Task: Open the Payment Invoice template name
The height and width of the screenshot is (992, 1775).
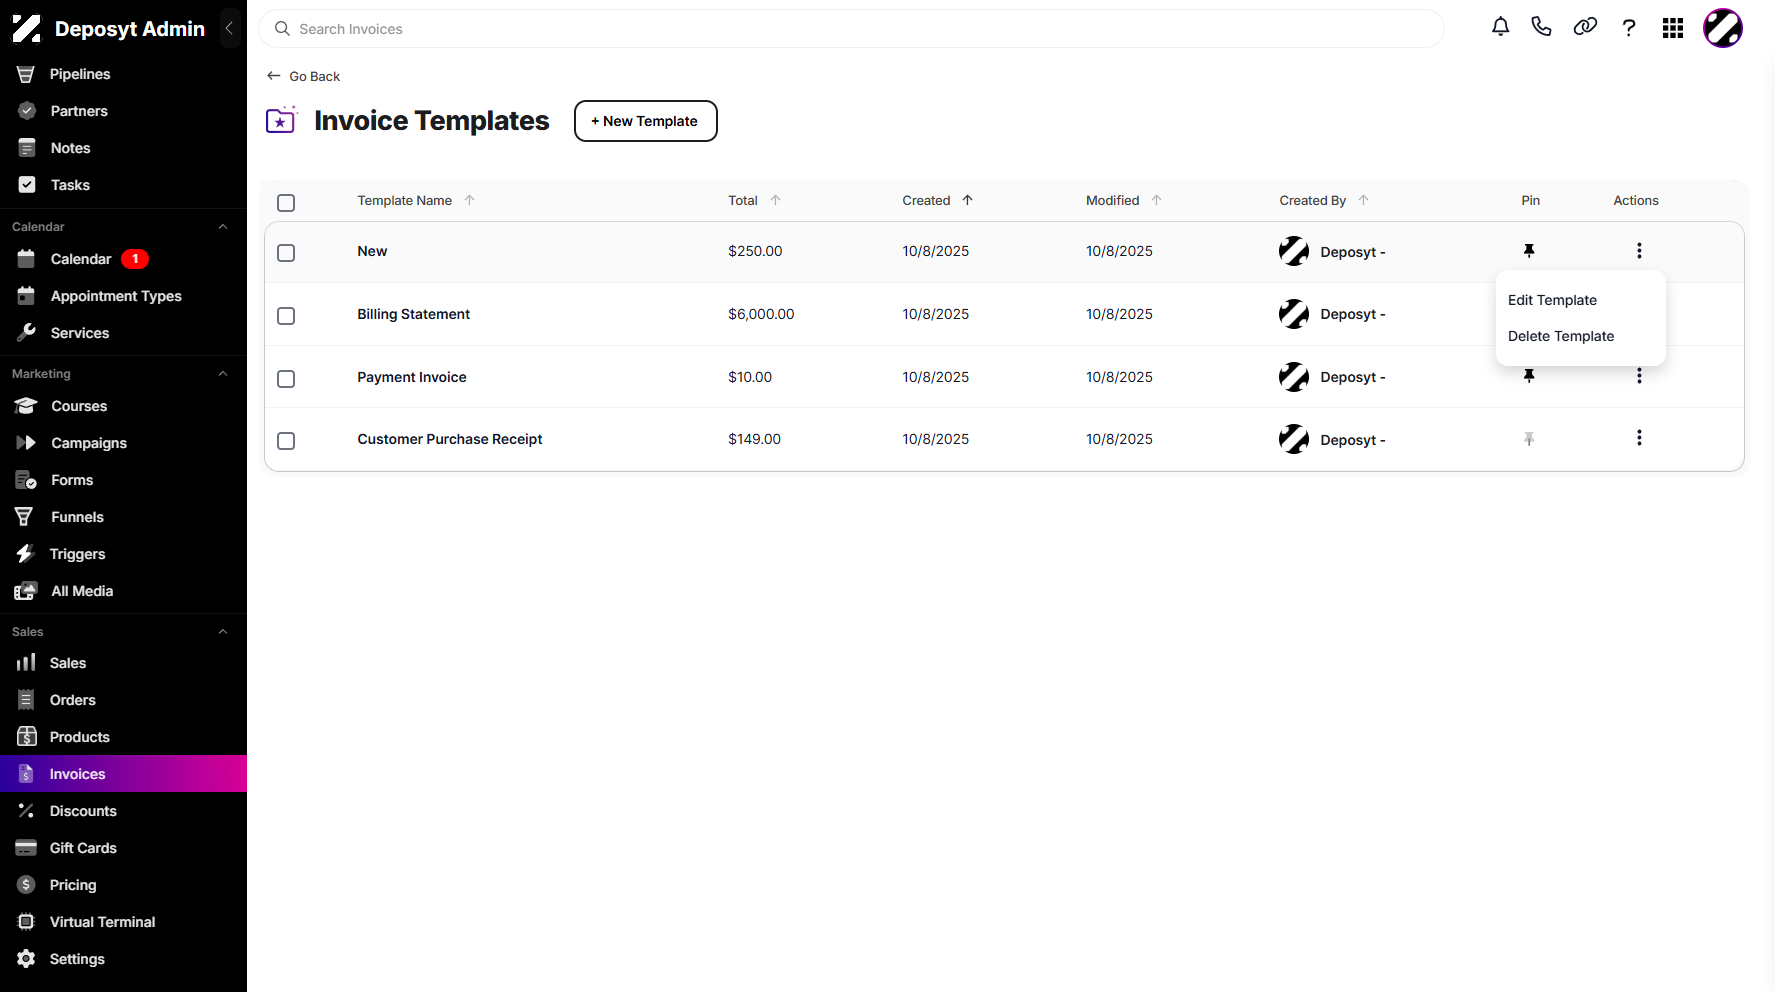Action: click(412, 377)
